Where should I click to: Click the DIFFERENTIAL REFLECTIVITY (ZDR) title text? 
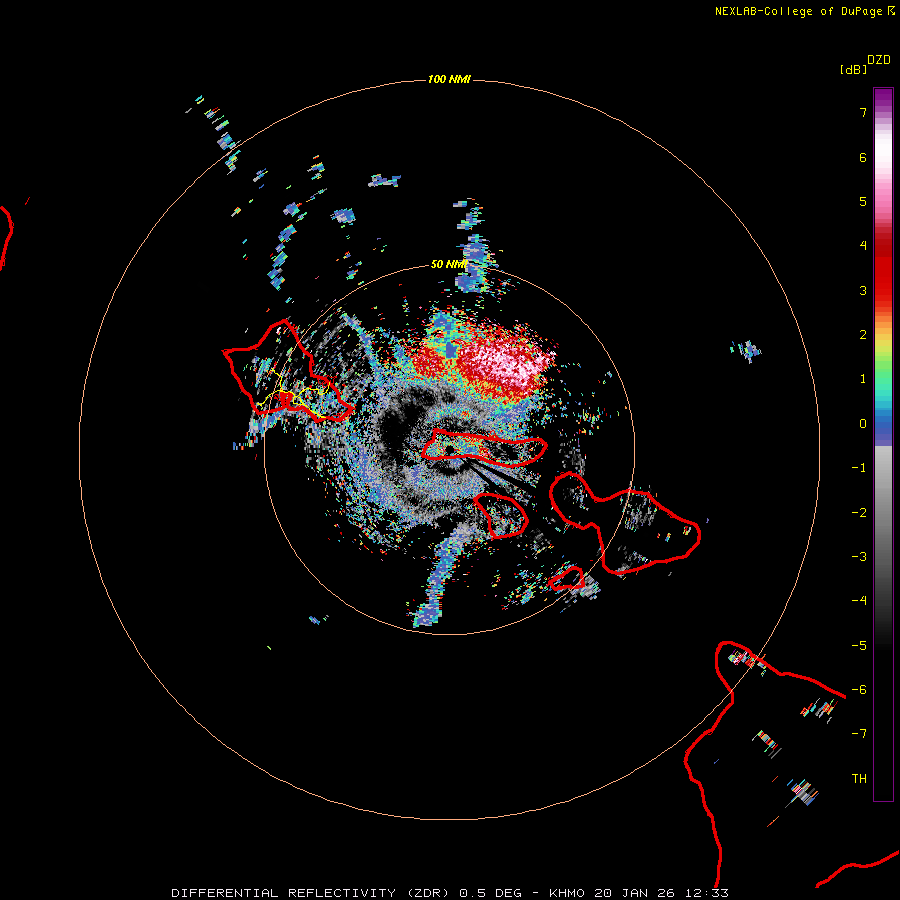[311, 893]
